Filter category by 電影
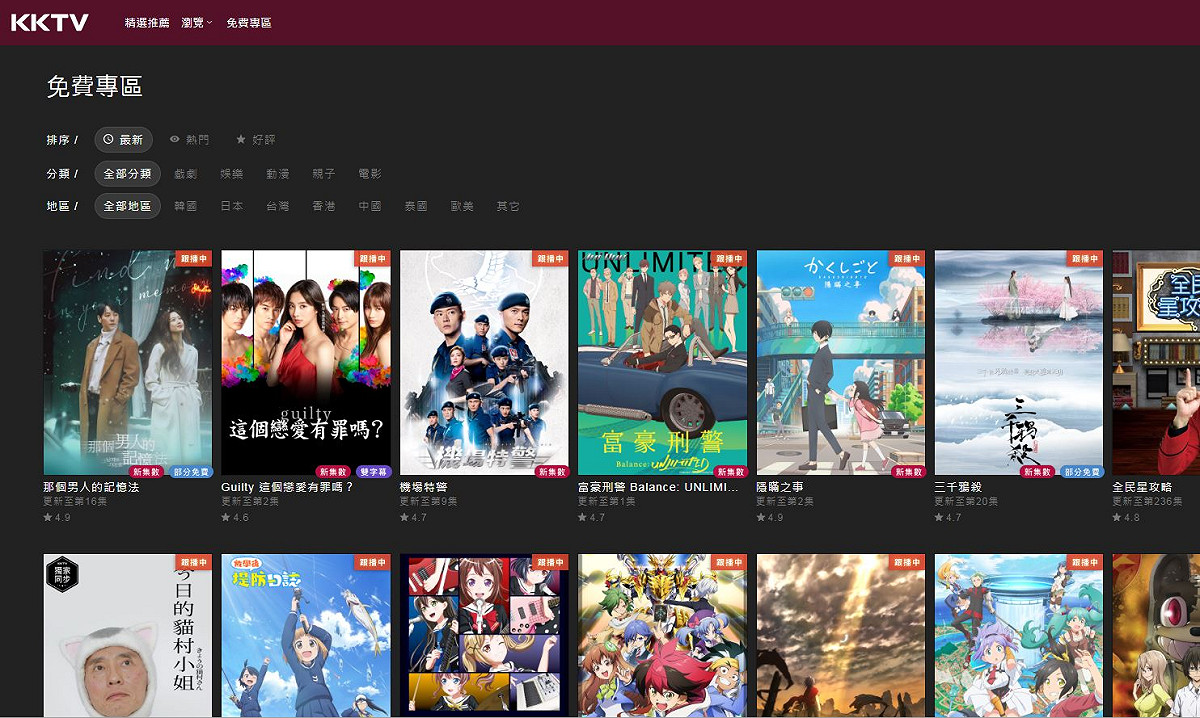This screenshot has height=718, width=1200. 369,174
